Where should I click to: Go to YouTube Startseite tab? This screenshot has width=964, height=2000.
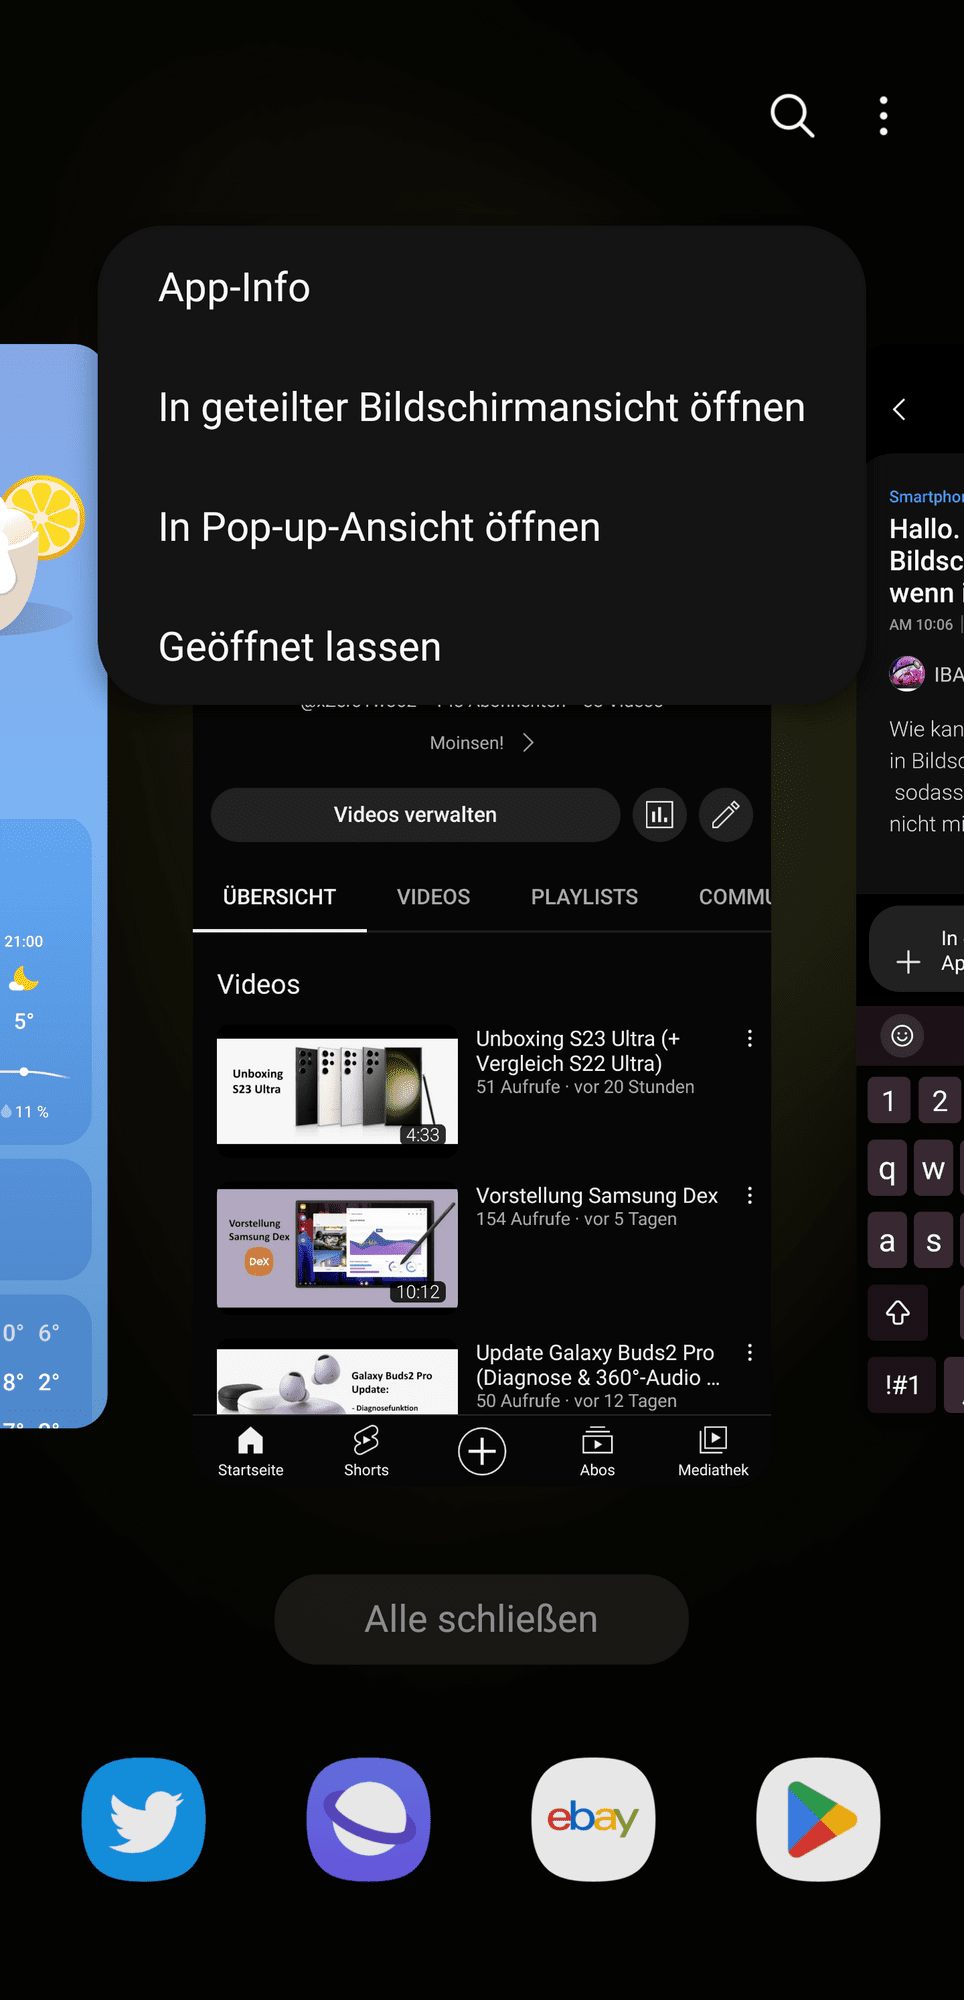[x=251, y=1451]
